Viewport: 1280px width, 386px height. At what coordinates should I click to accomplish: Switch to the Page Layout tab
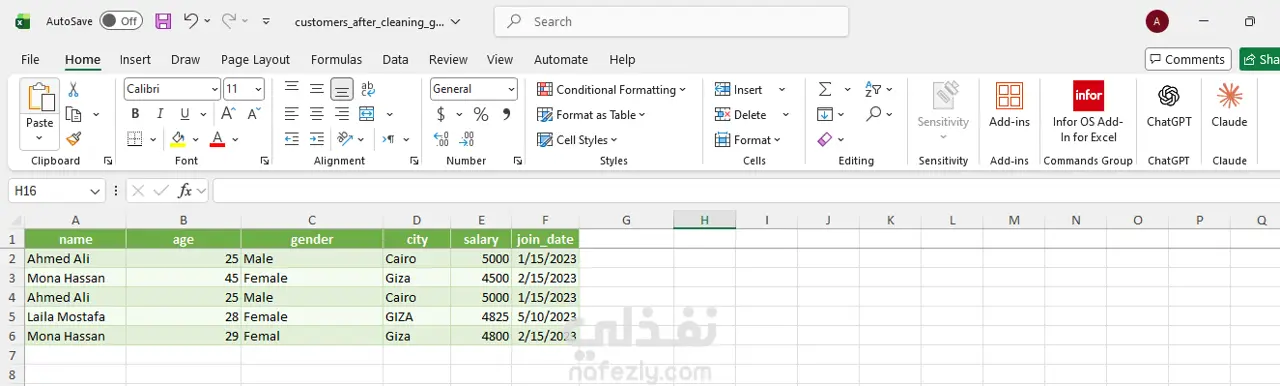(x=255, y=59)
